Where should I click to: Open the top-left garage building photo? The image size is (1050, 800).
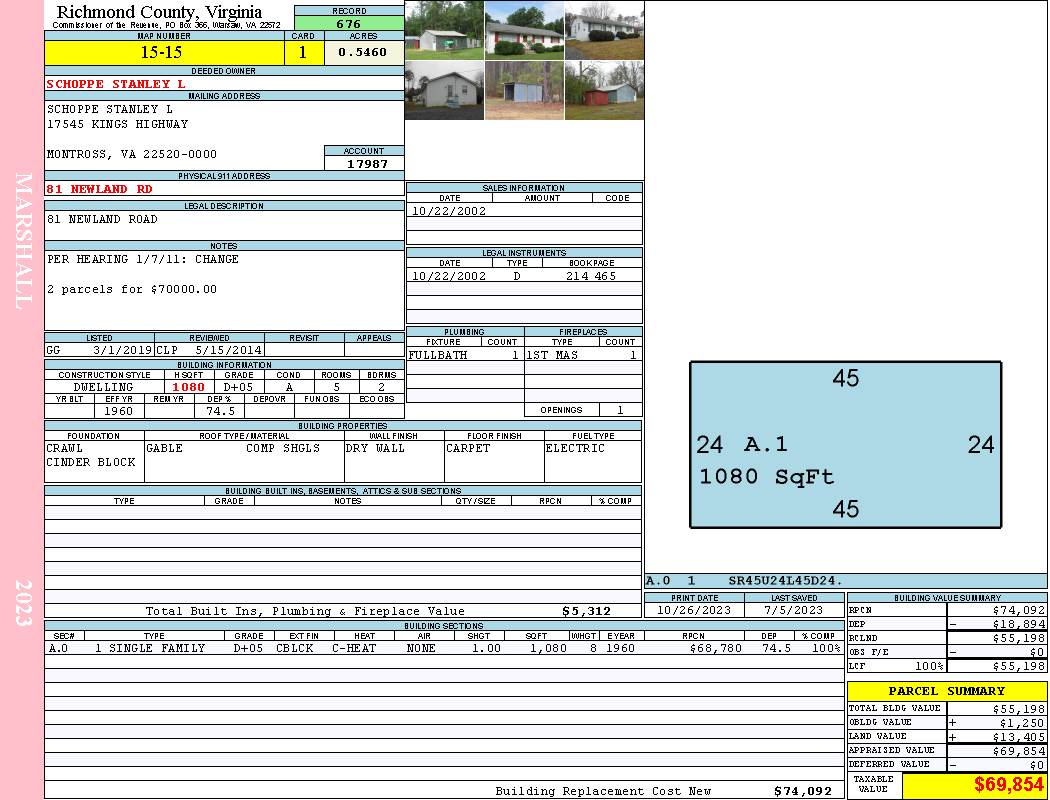444,30
